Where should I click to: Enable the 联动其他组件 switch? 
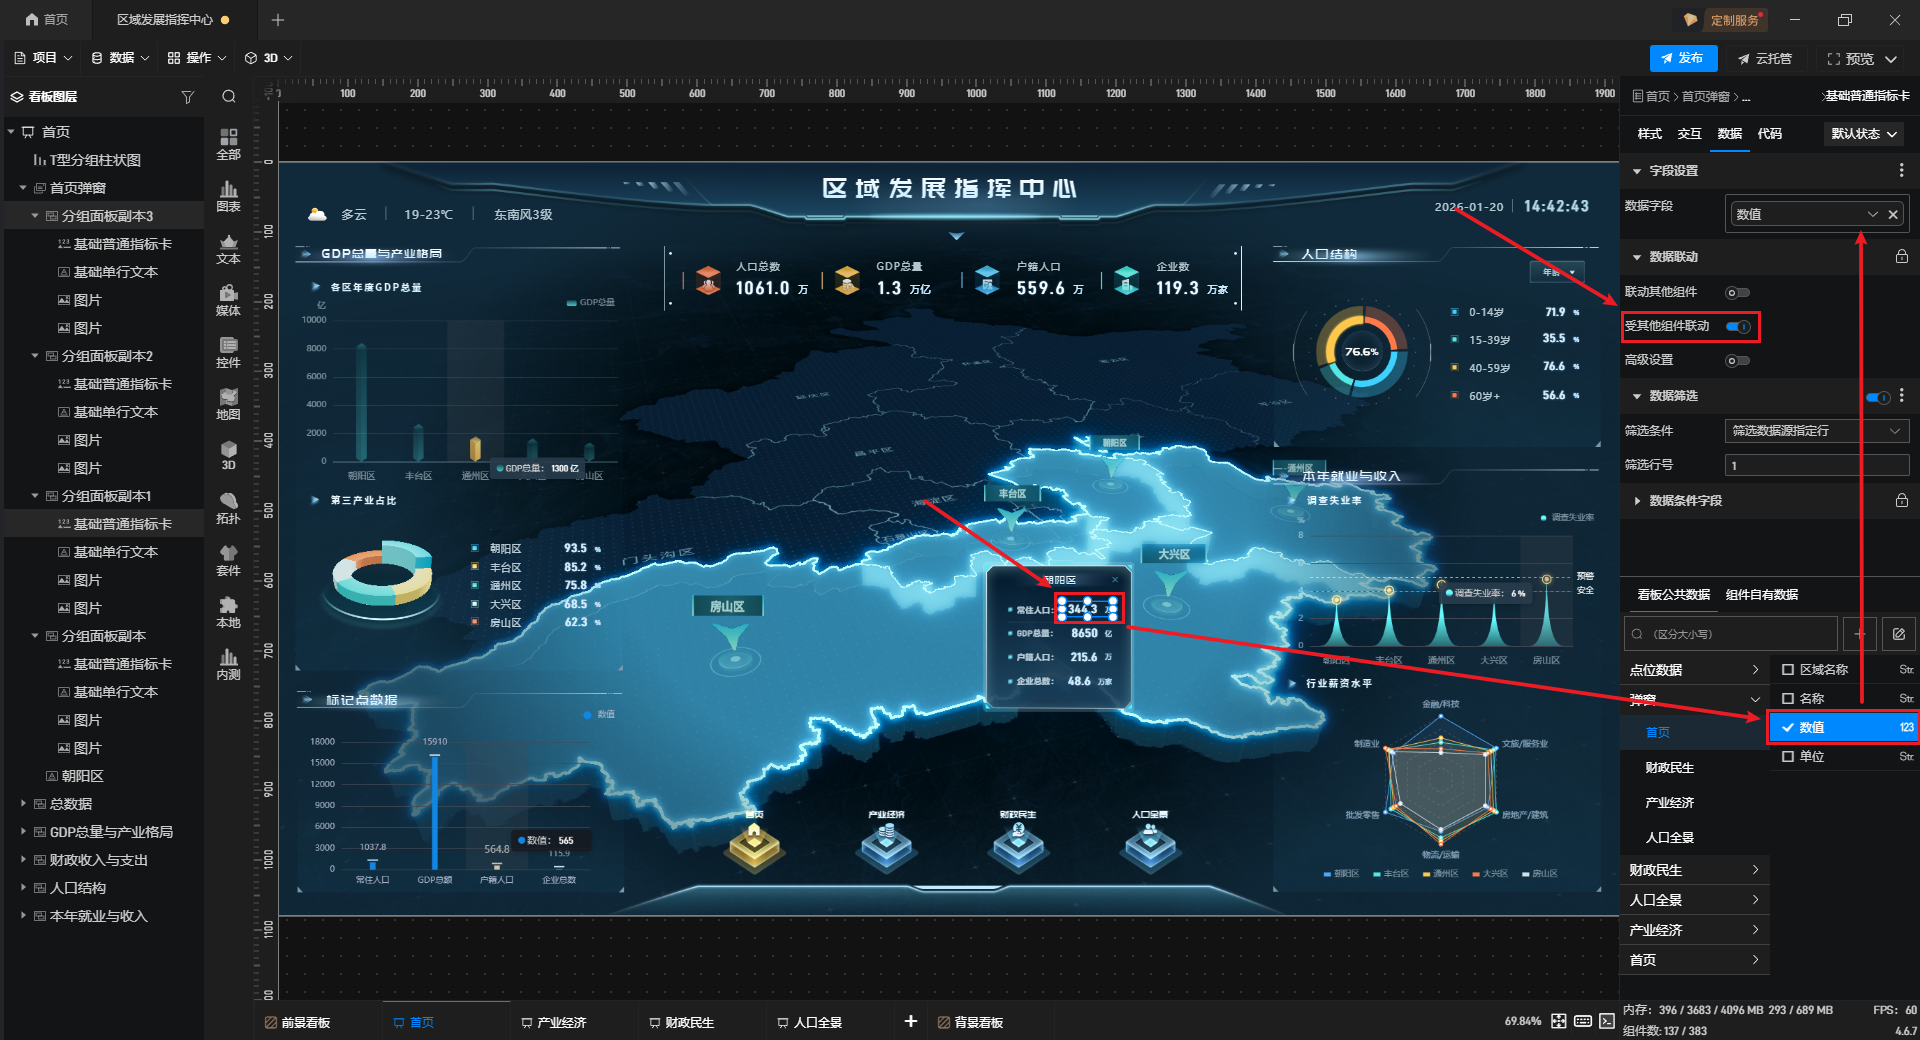tap(1738, 293)
